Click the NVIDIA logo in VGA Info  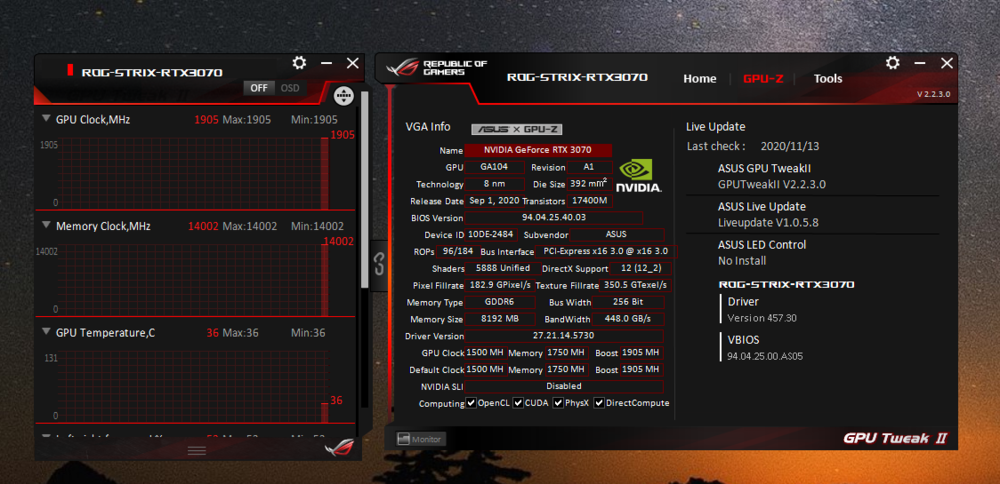tap(638, 176)
